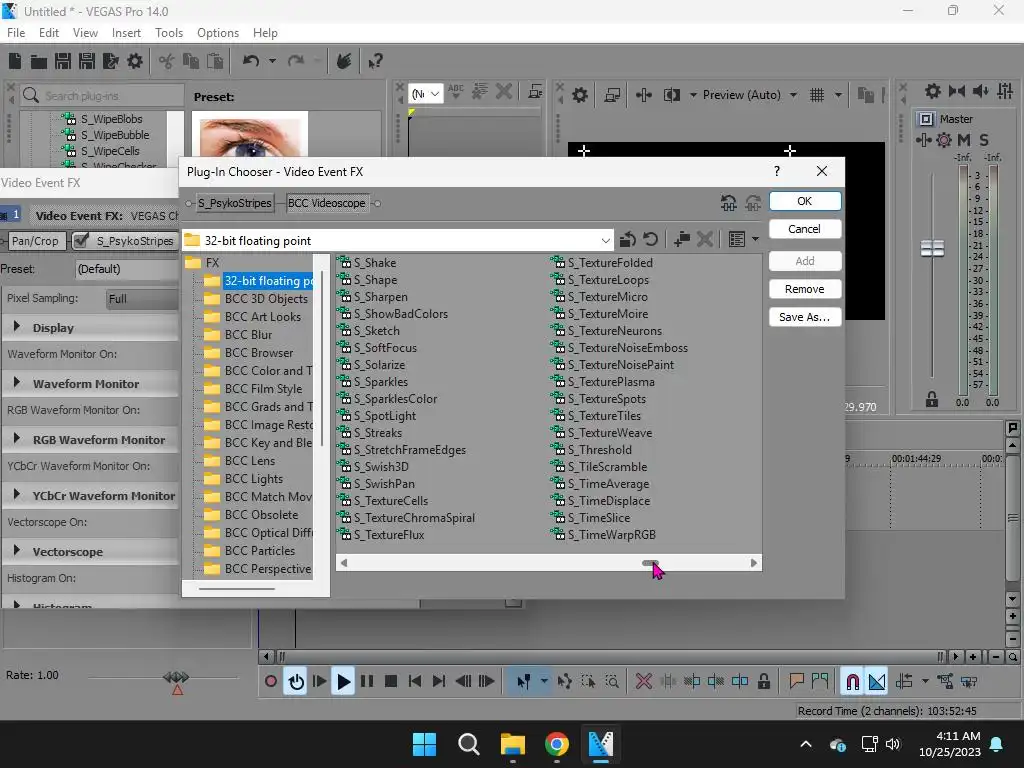This screenshot has height=768, width=1024.
Task: Toggle Auto Crossfades icon in timeline toolbar
Action: coord(877,682)
